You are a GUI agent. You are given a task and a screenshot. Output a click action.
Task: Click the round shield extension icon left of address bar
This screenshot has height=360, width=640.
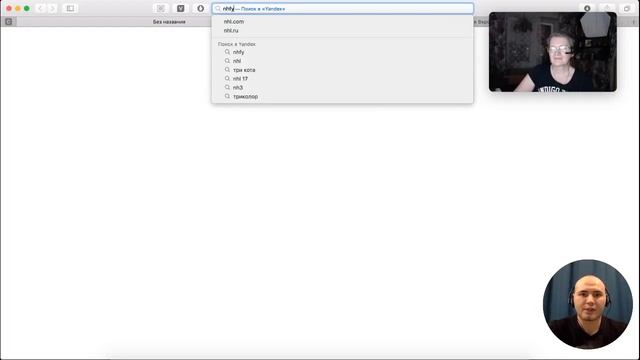coord(200,8)
